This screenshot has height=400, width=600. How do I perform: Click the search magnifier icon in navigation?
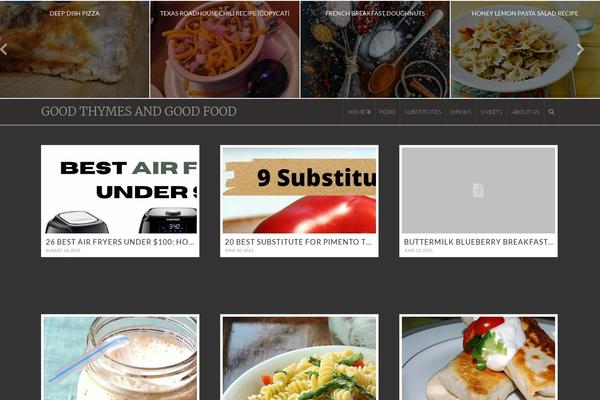point(551,112)
